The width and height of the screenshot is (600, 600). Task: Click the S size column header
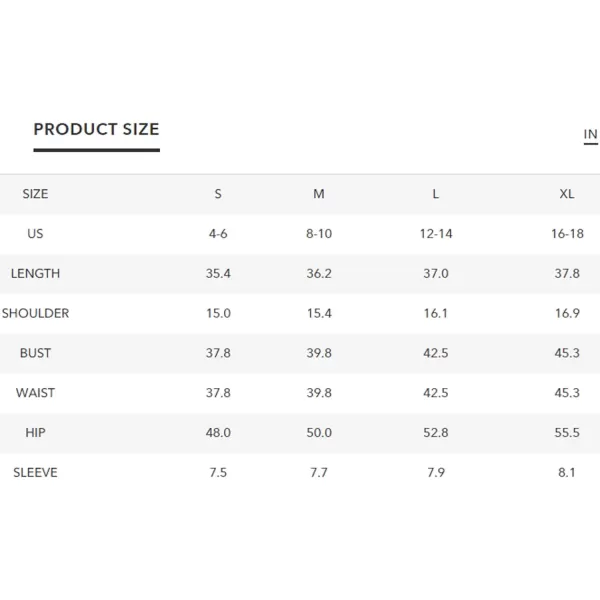click(218, 194)
